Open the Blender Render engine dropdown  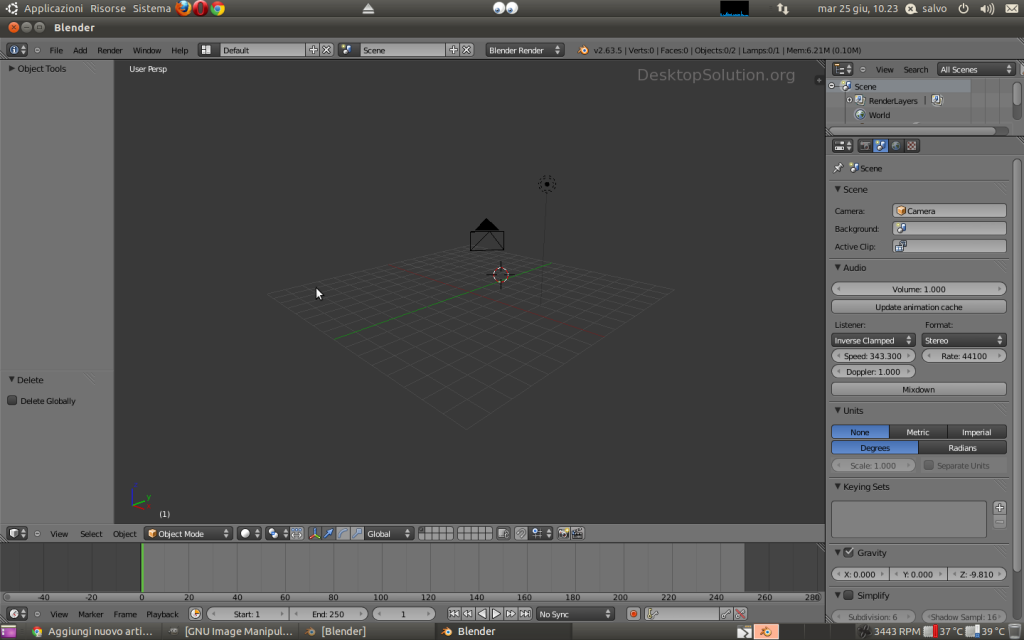[525, 50]
